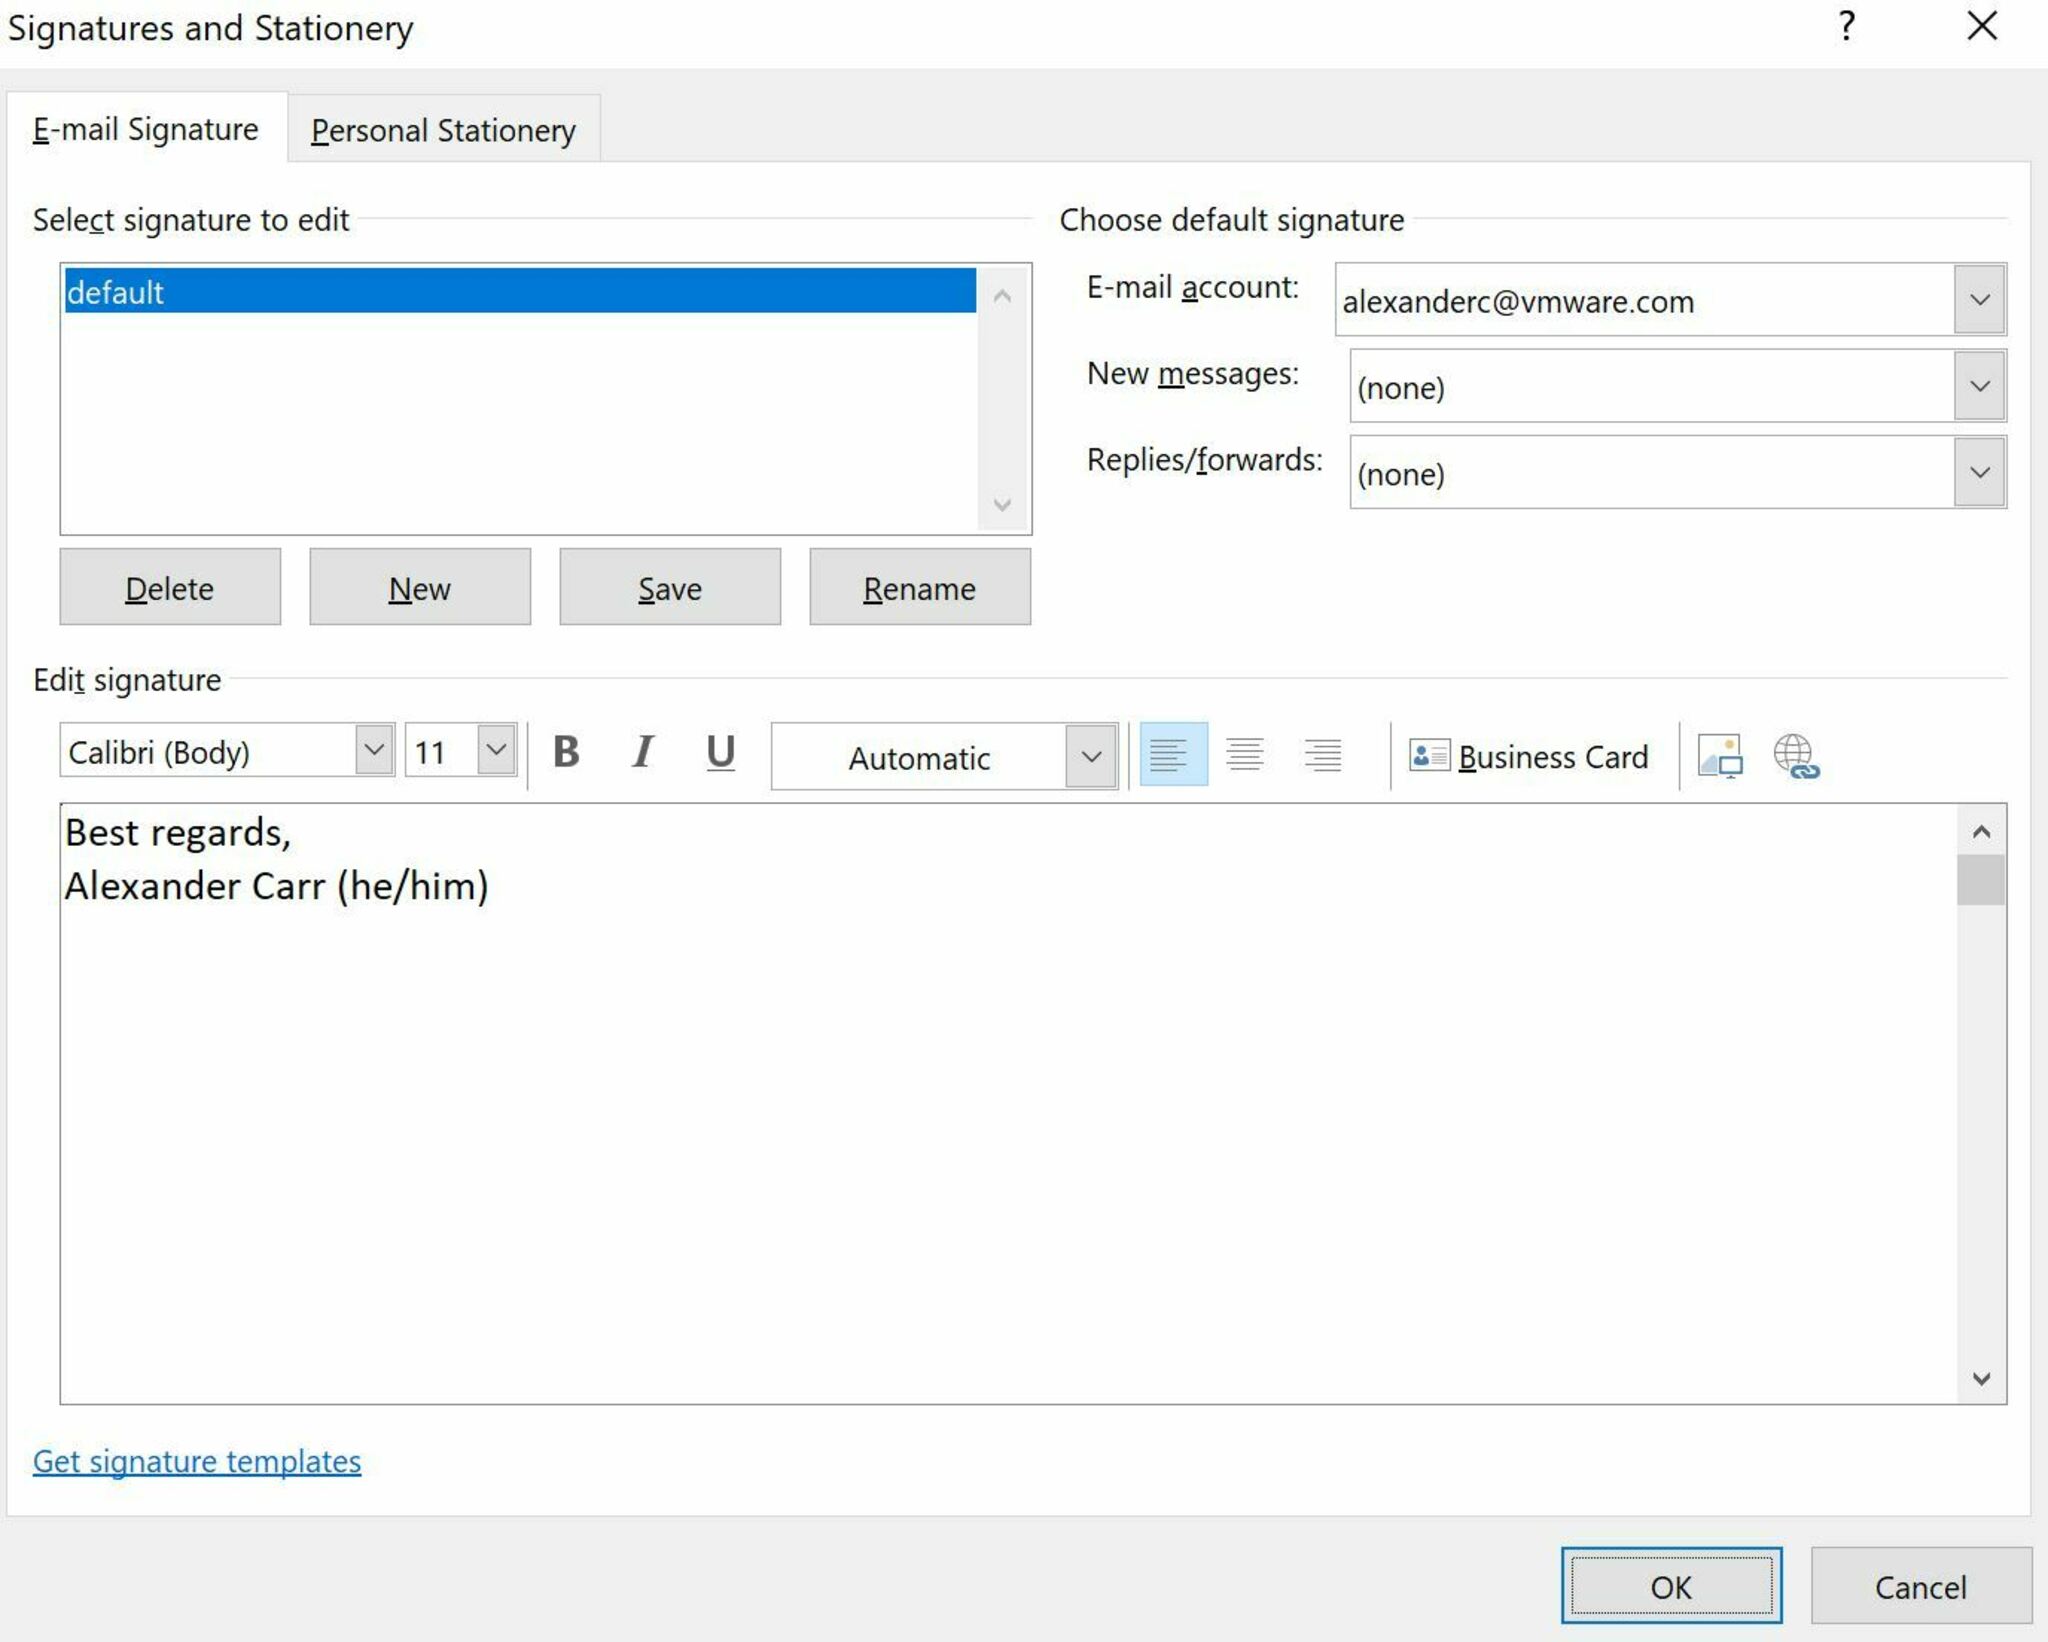2048x1642 pixels.
Task: Toggle Italic formatting for signature
Action: pos(643,753)
